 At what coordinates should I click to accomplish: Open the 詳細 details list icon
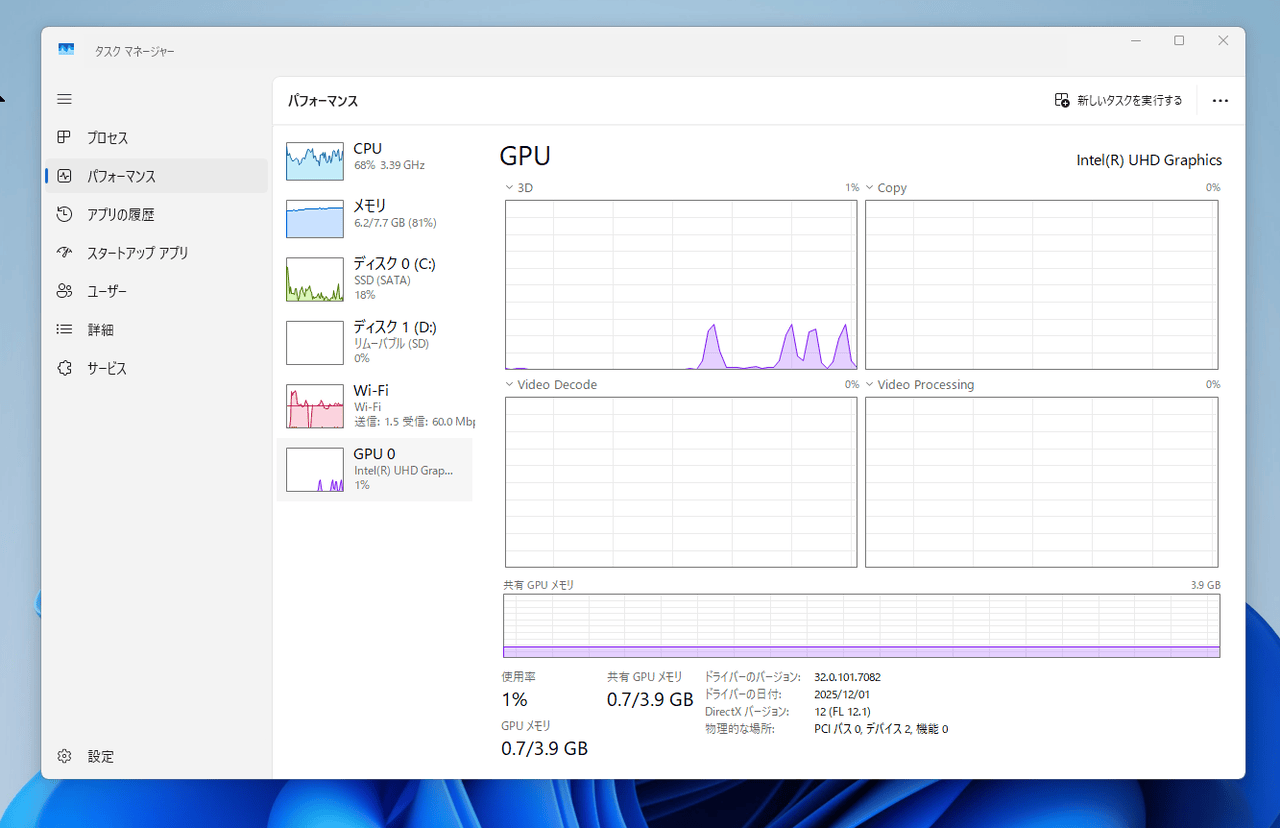pos(65,329)
